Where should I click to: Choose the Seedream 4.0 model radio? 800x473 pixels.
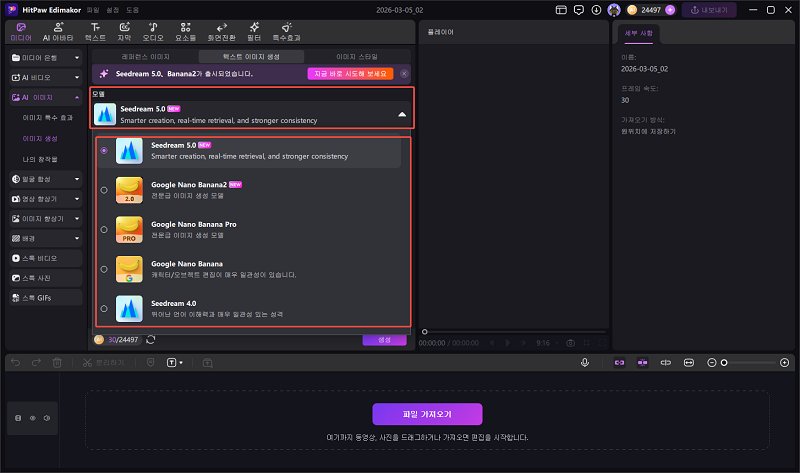(x=104, y=309)
